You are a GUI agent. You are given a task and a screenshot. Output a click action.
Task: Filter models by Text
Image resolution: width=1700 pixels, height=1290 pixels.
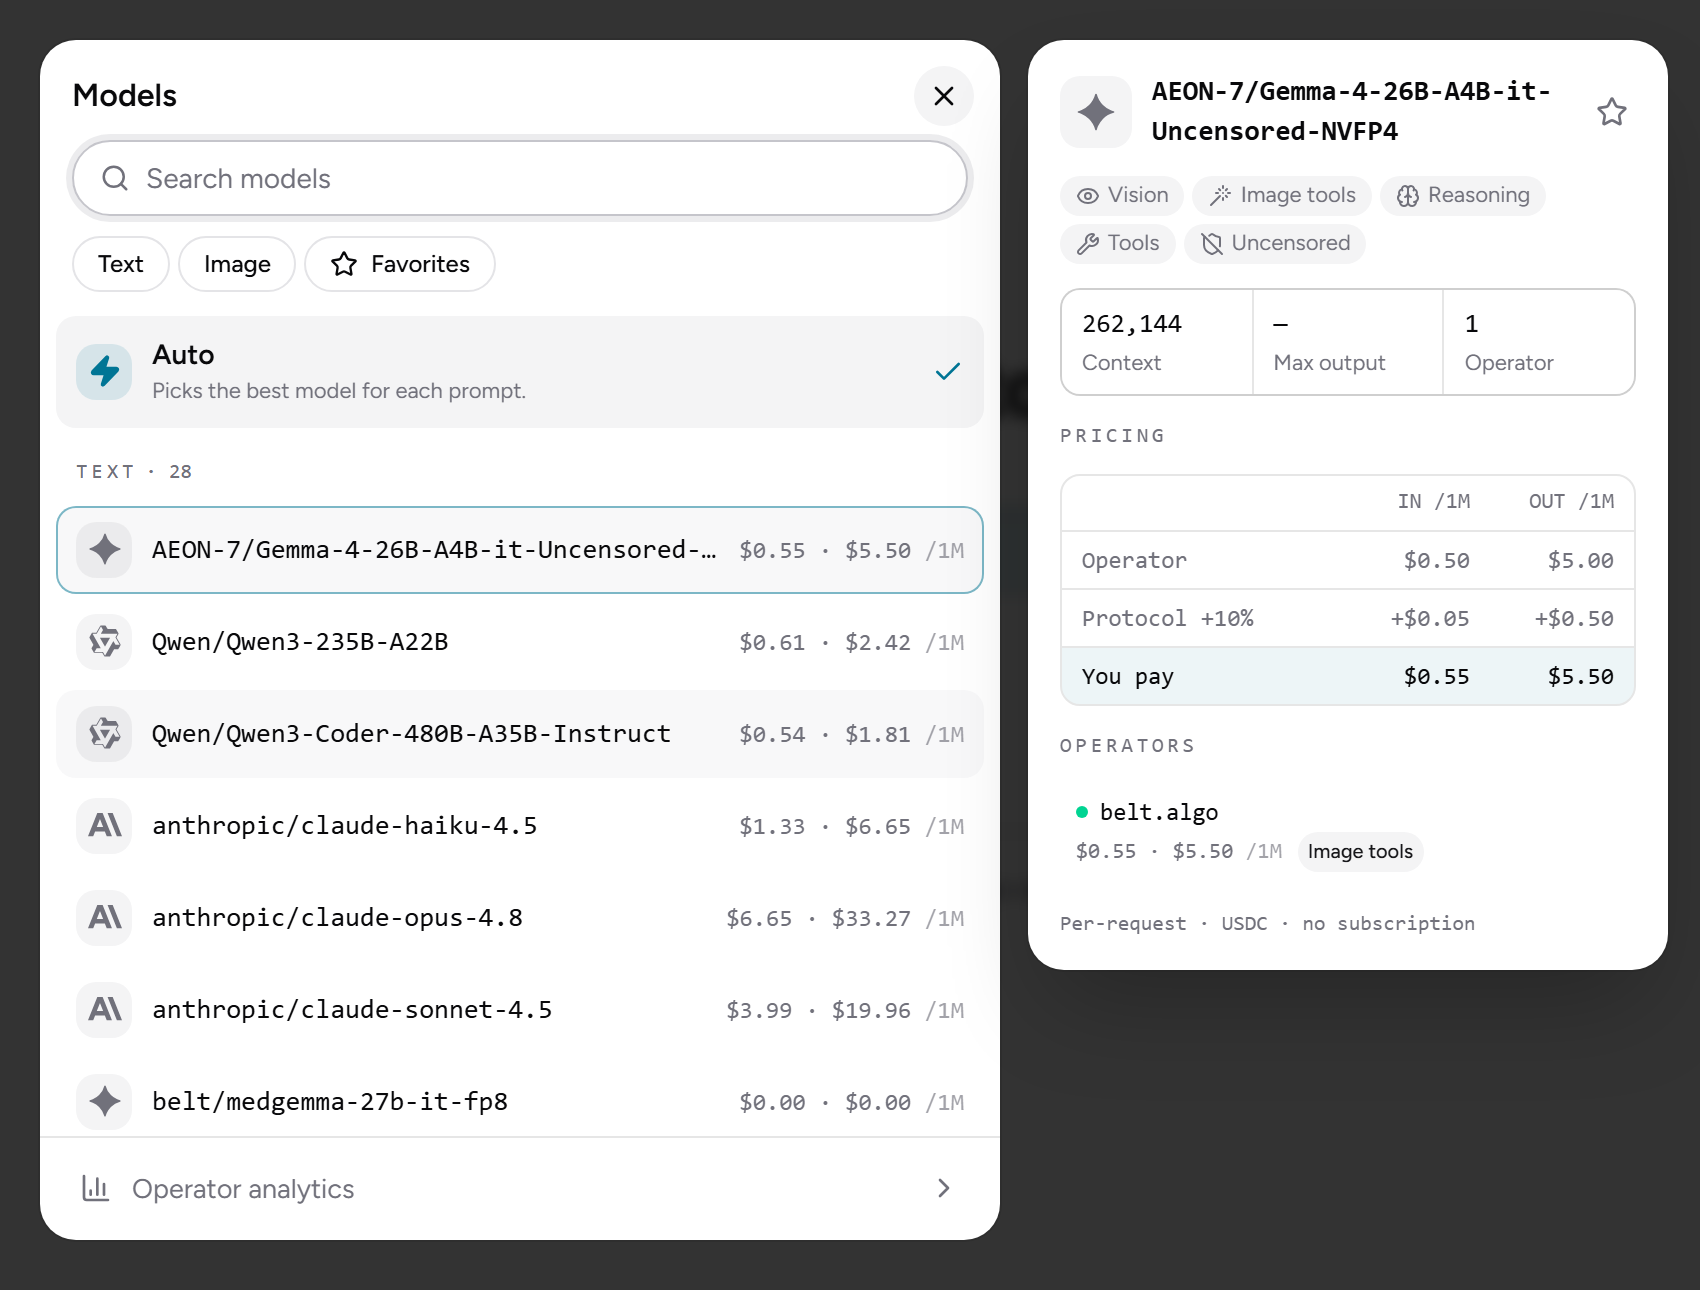[x=121, y=264]
